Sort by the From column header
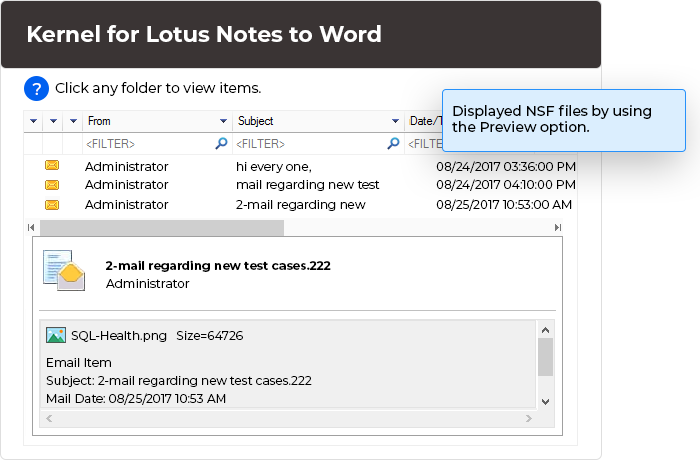 click(x=99, y=121)
